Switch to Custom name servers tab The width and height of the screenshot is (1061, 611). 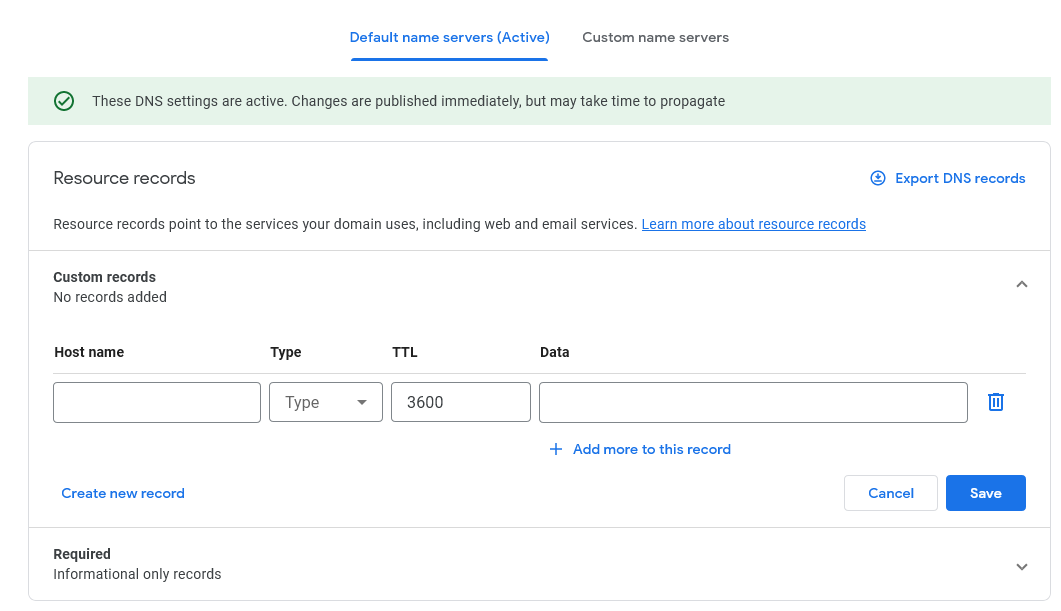point(655,38)
